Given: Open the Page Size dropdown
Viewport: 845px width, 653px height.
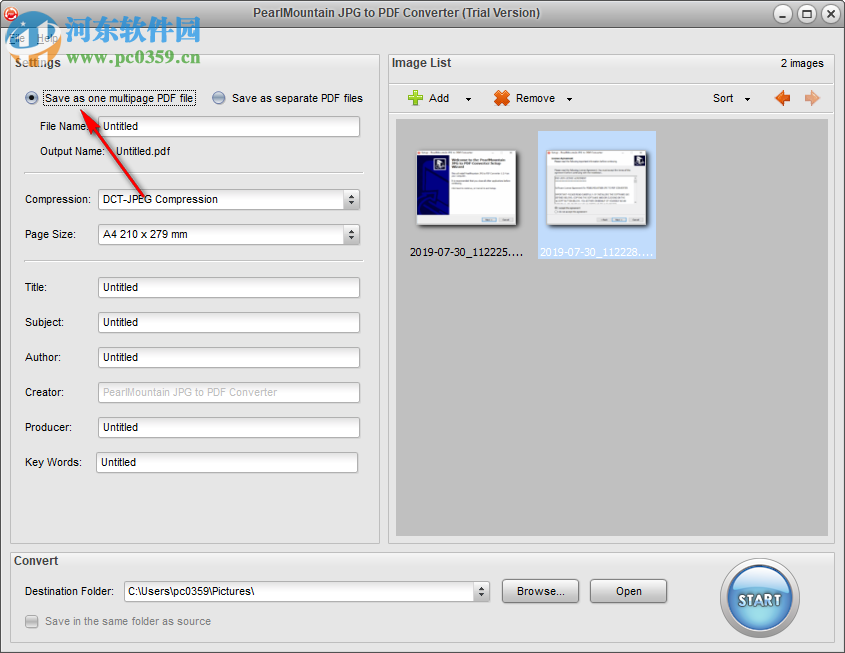Looking at the screenshot, I should tap(351, 234).
